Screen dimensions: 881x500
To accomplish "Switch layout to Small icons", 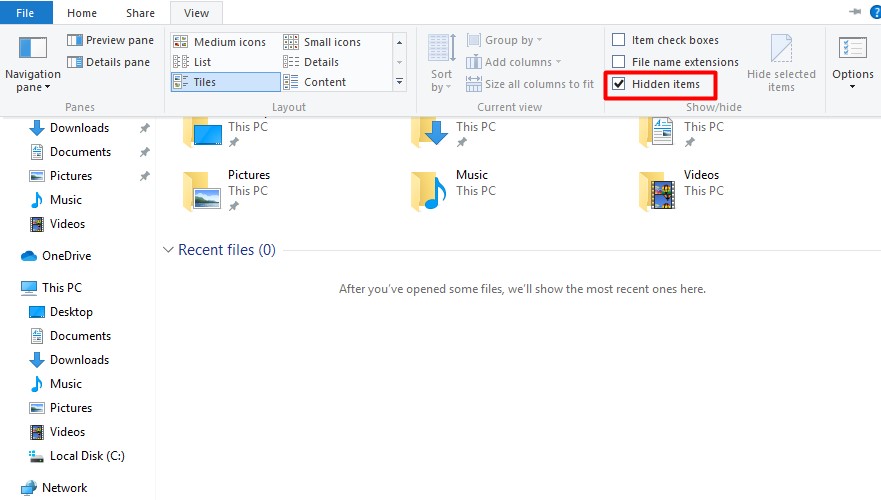I will 322,42.
